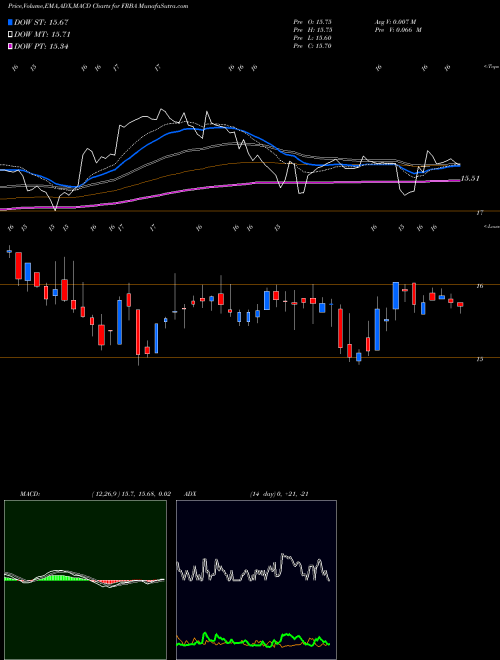Click the MACD '(12,26,9) 15.7, 15.68, 0.02' readout
Screen dimensions: 500x660
[x=131, y=494]
